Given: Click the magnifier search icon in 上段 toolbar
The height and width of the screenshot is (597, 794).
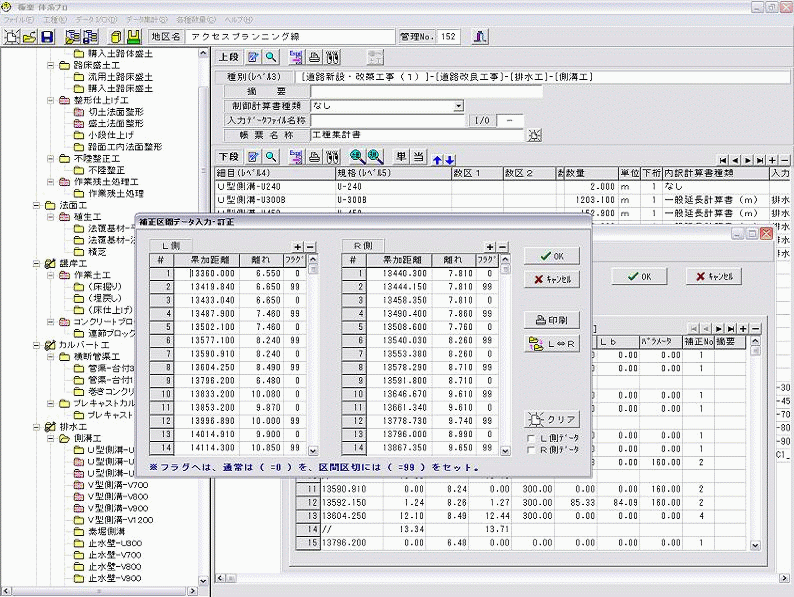Looking at the screenshot, I should [270, 57].
